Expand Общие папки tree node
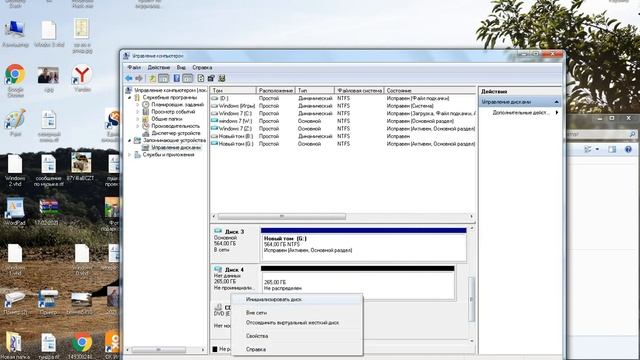Image resolution: width=640 pixels, height=360 pixels. tap(138, 119)
